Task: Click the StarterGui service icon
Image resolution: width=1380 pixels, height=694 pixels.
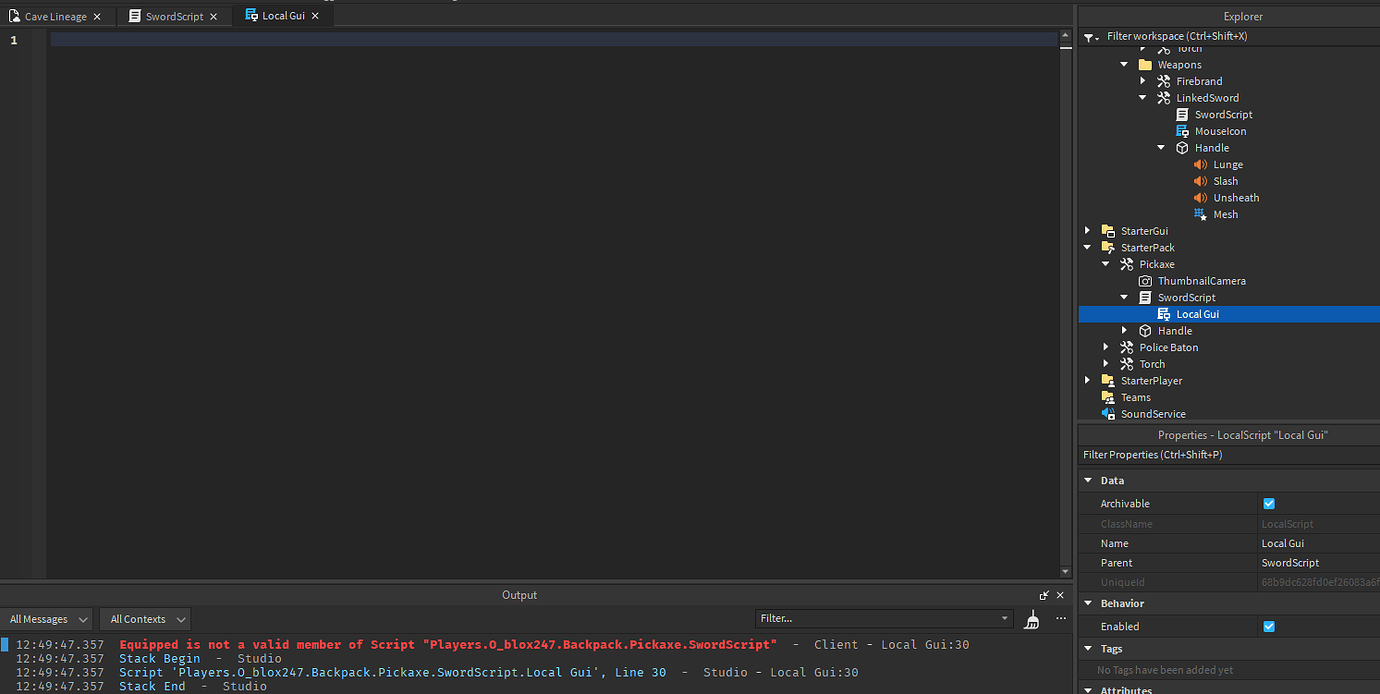Action: click(x=1108, y=231)
